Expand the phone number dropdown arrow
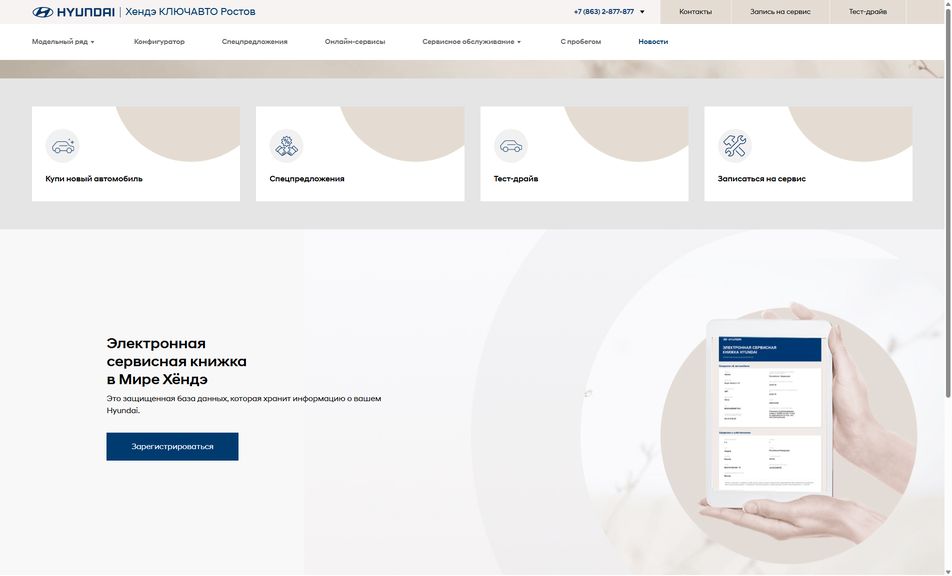The width and height of the screenshot is (952, 576). [x=642, y=12]
